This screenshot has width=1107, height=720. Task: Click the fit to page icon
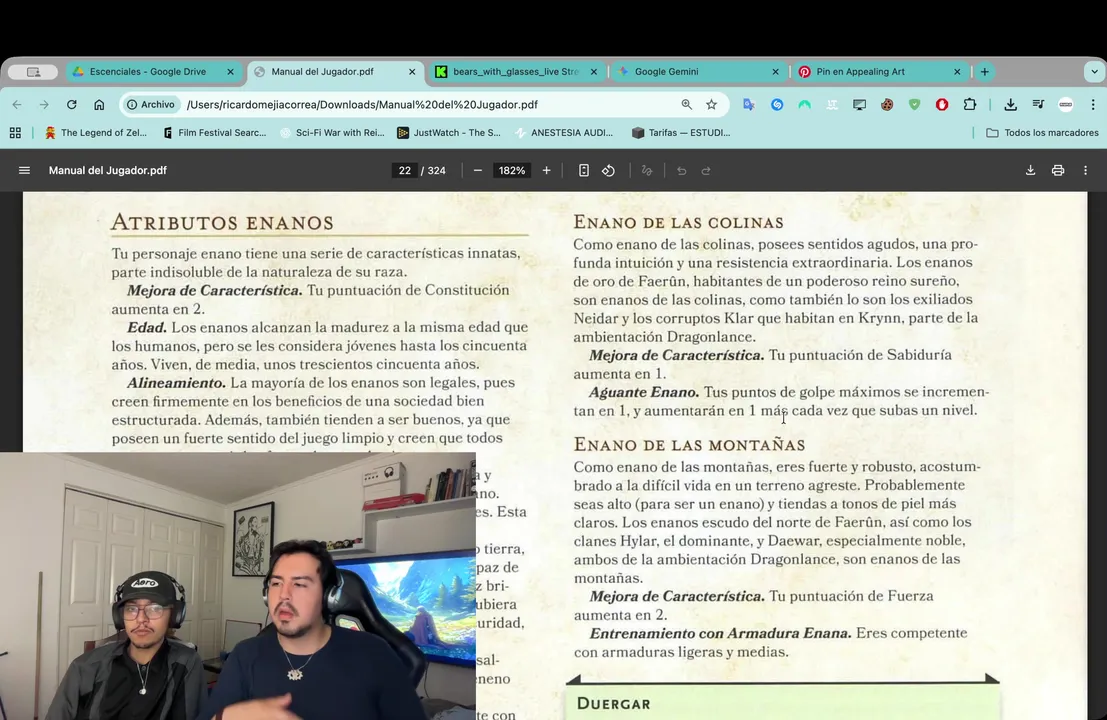(583, 170)
